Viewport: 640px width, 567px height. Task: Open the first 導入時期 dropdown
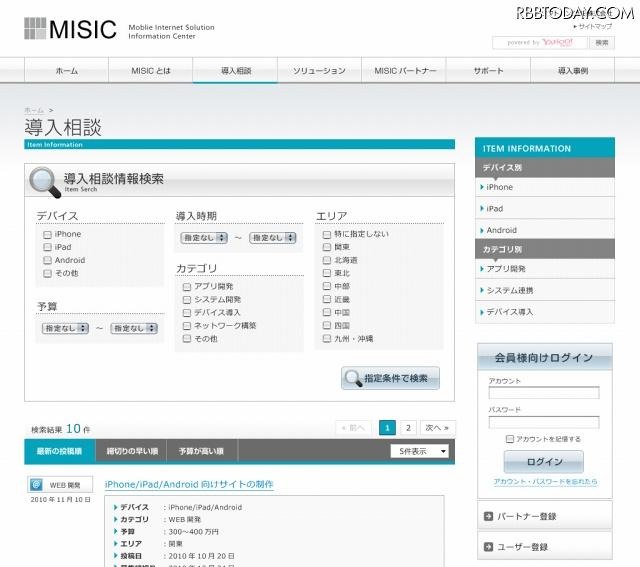(x=204, y=238)
